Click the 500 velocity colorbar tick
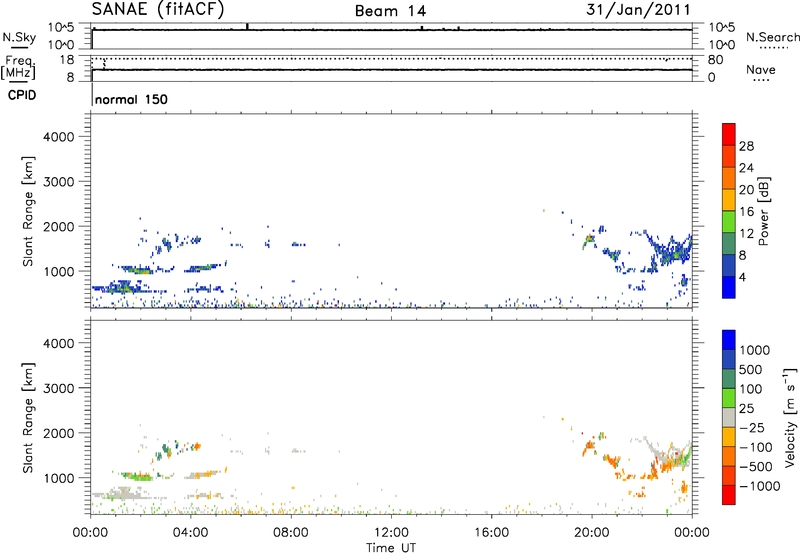Screen dimensions: 800x554 click(751, 369)
